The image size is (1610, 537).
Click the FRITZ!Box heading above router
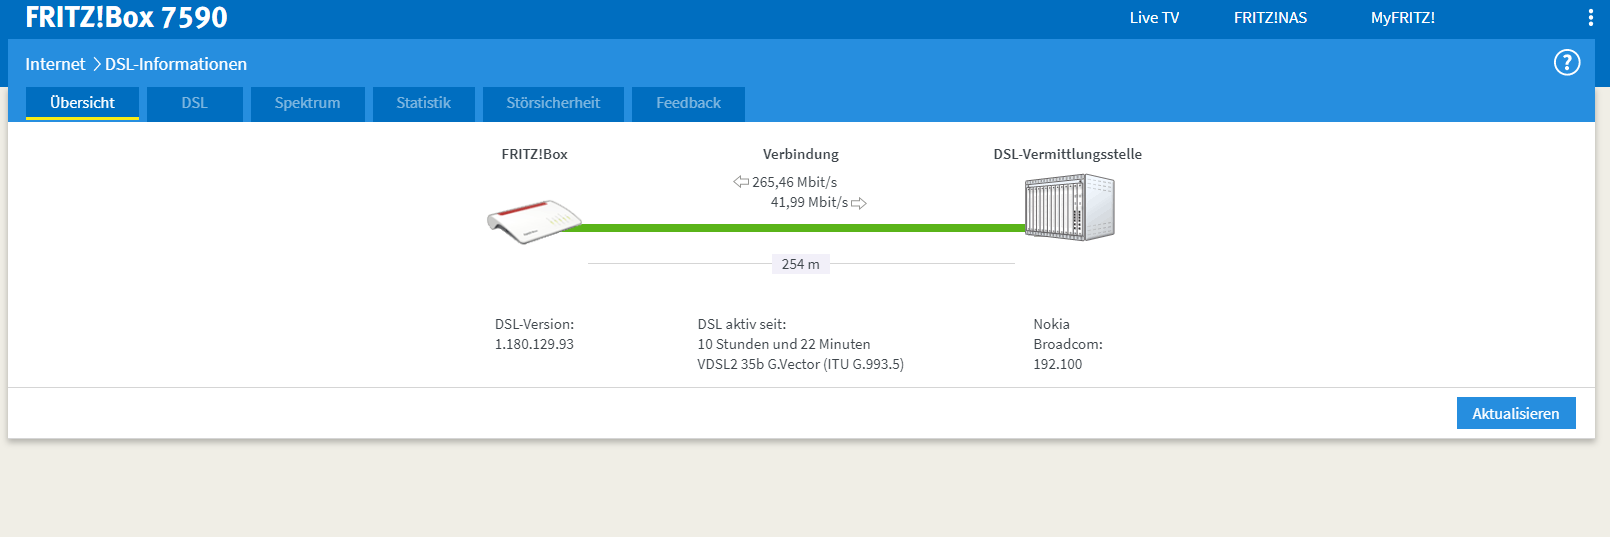pos(534,154)
